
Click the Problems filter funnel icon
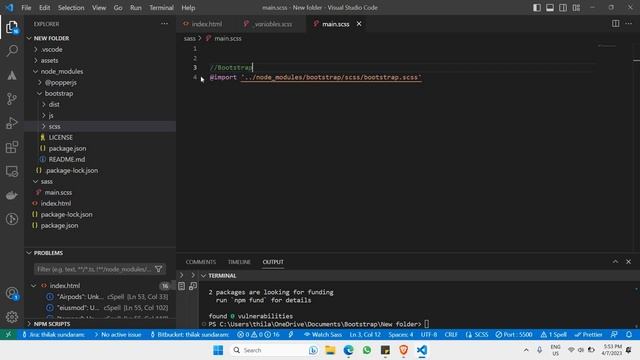click(x=159, y=269)
